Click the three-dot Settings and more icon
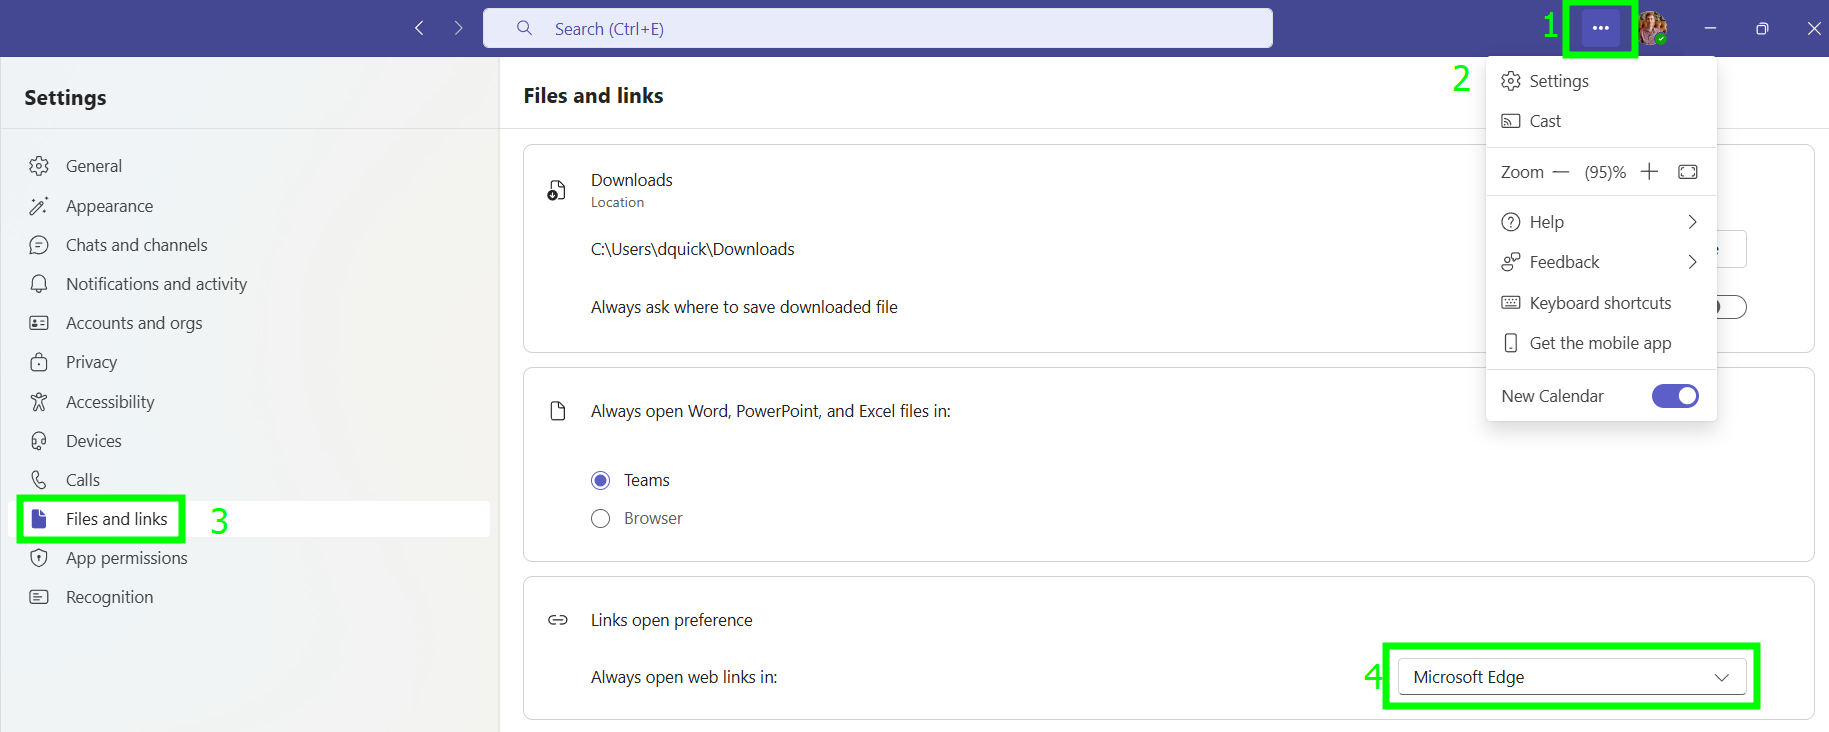The width and height of the screenshot is (1829, 732). coord(1600,28)
